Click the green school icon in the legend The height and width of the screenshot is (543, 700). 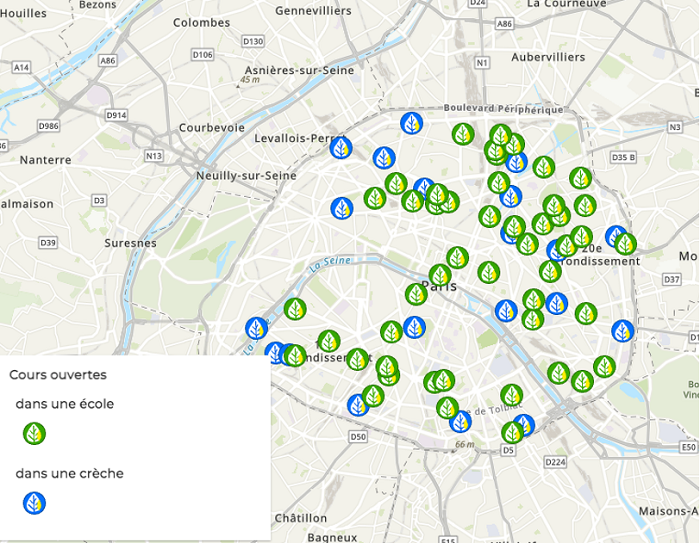(34, 434)
